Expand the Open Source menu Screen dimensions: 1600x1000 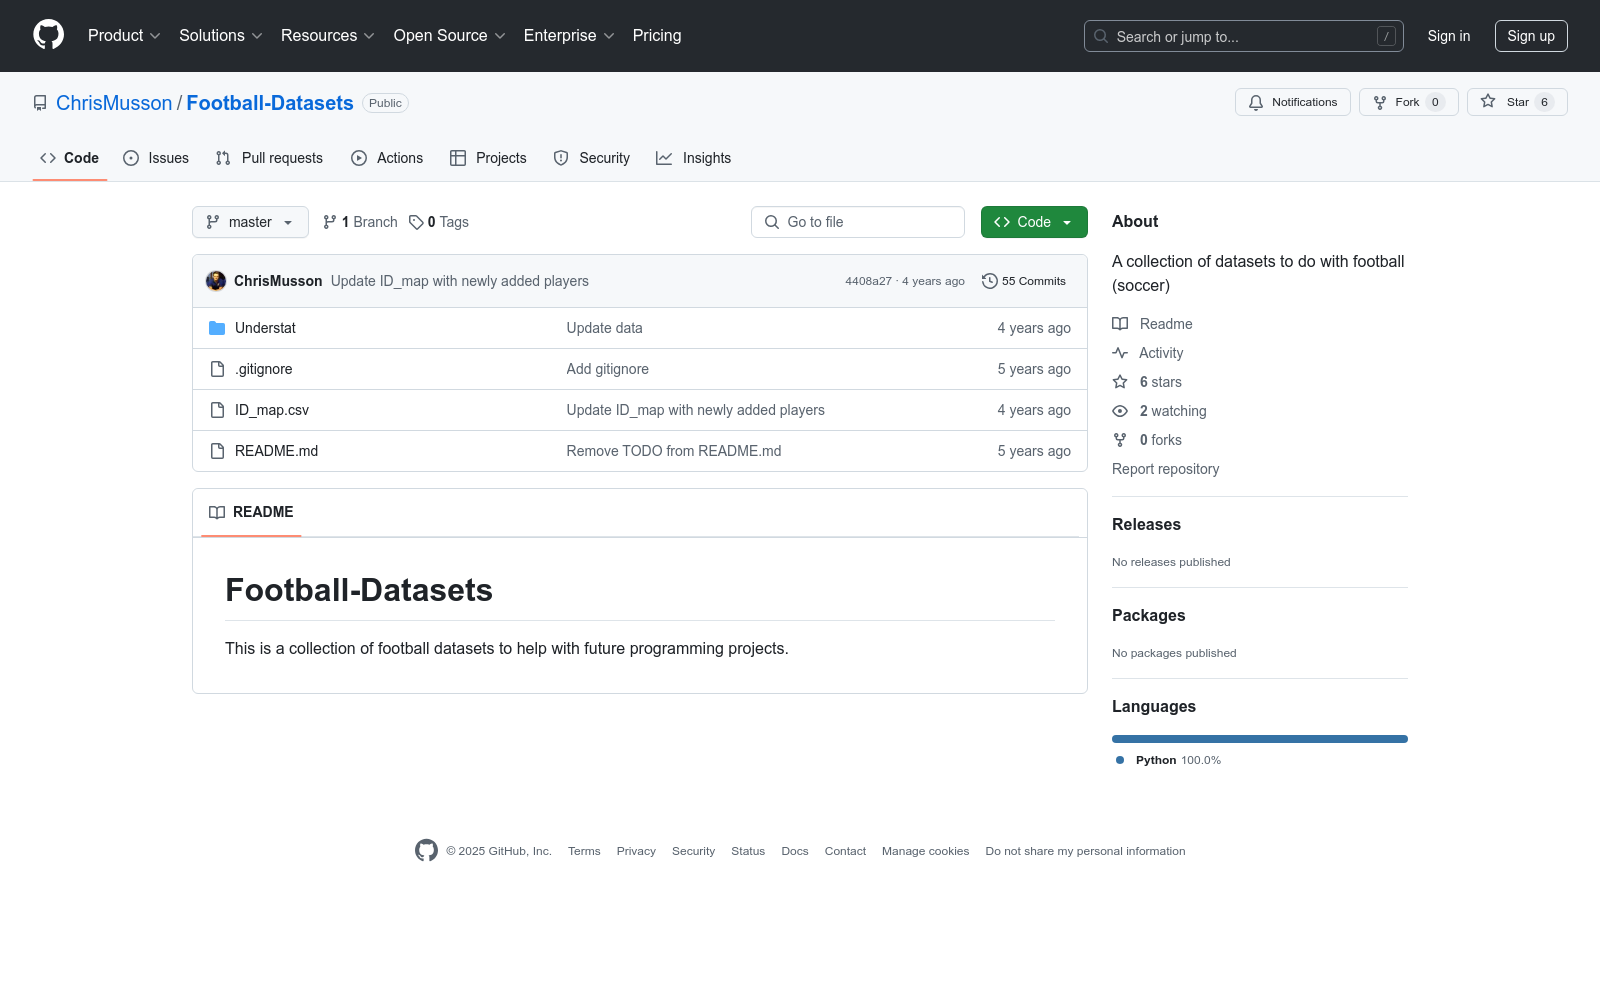(x=450, y=35)
